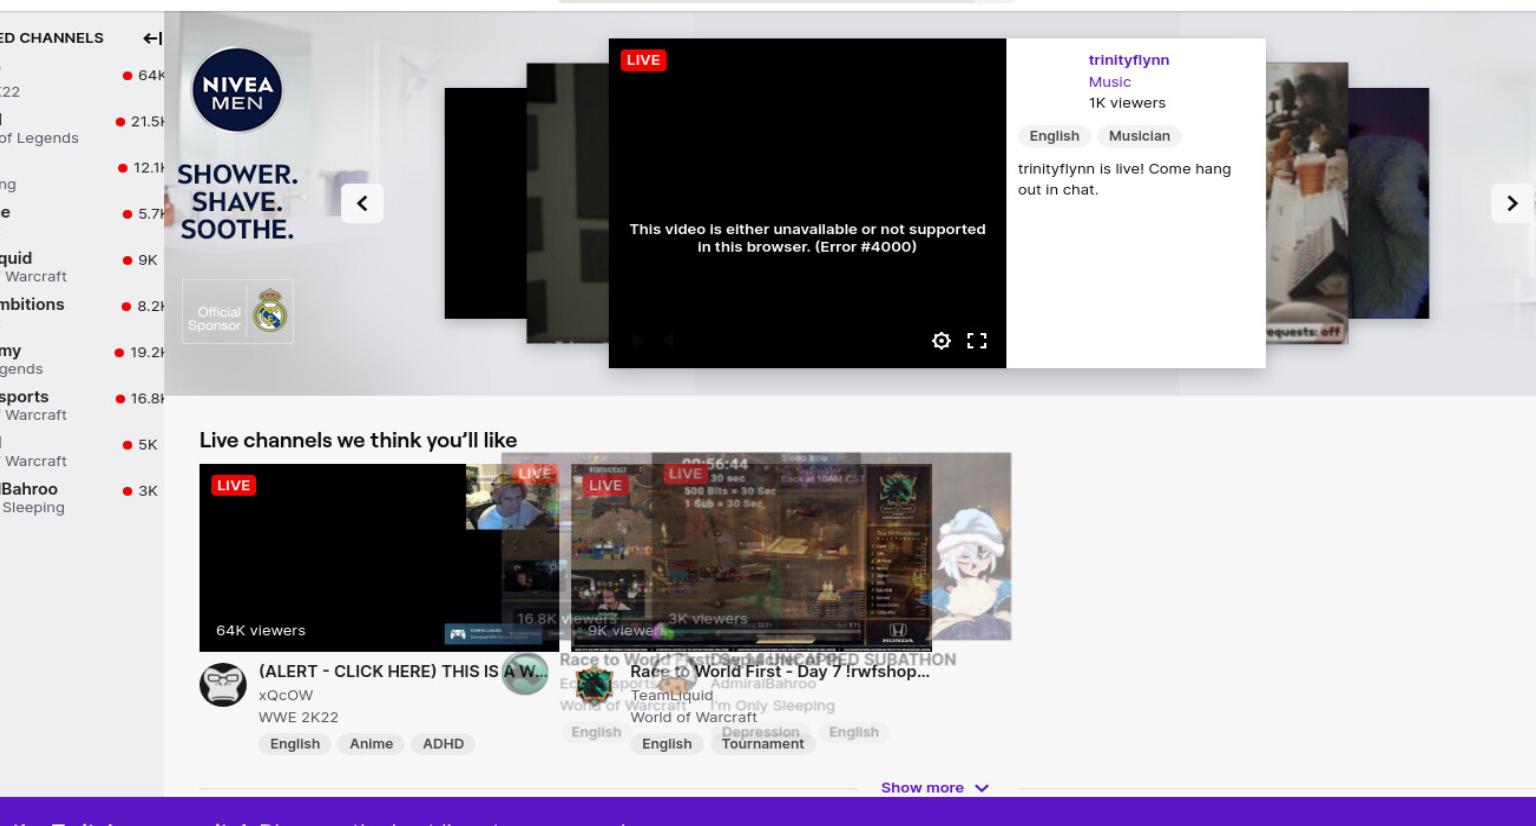Image resolution: width=1536 pixels, height=826 pixels.
Task: Click the featured video error message area
Action: 807,238
